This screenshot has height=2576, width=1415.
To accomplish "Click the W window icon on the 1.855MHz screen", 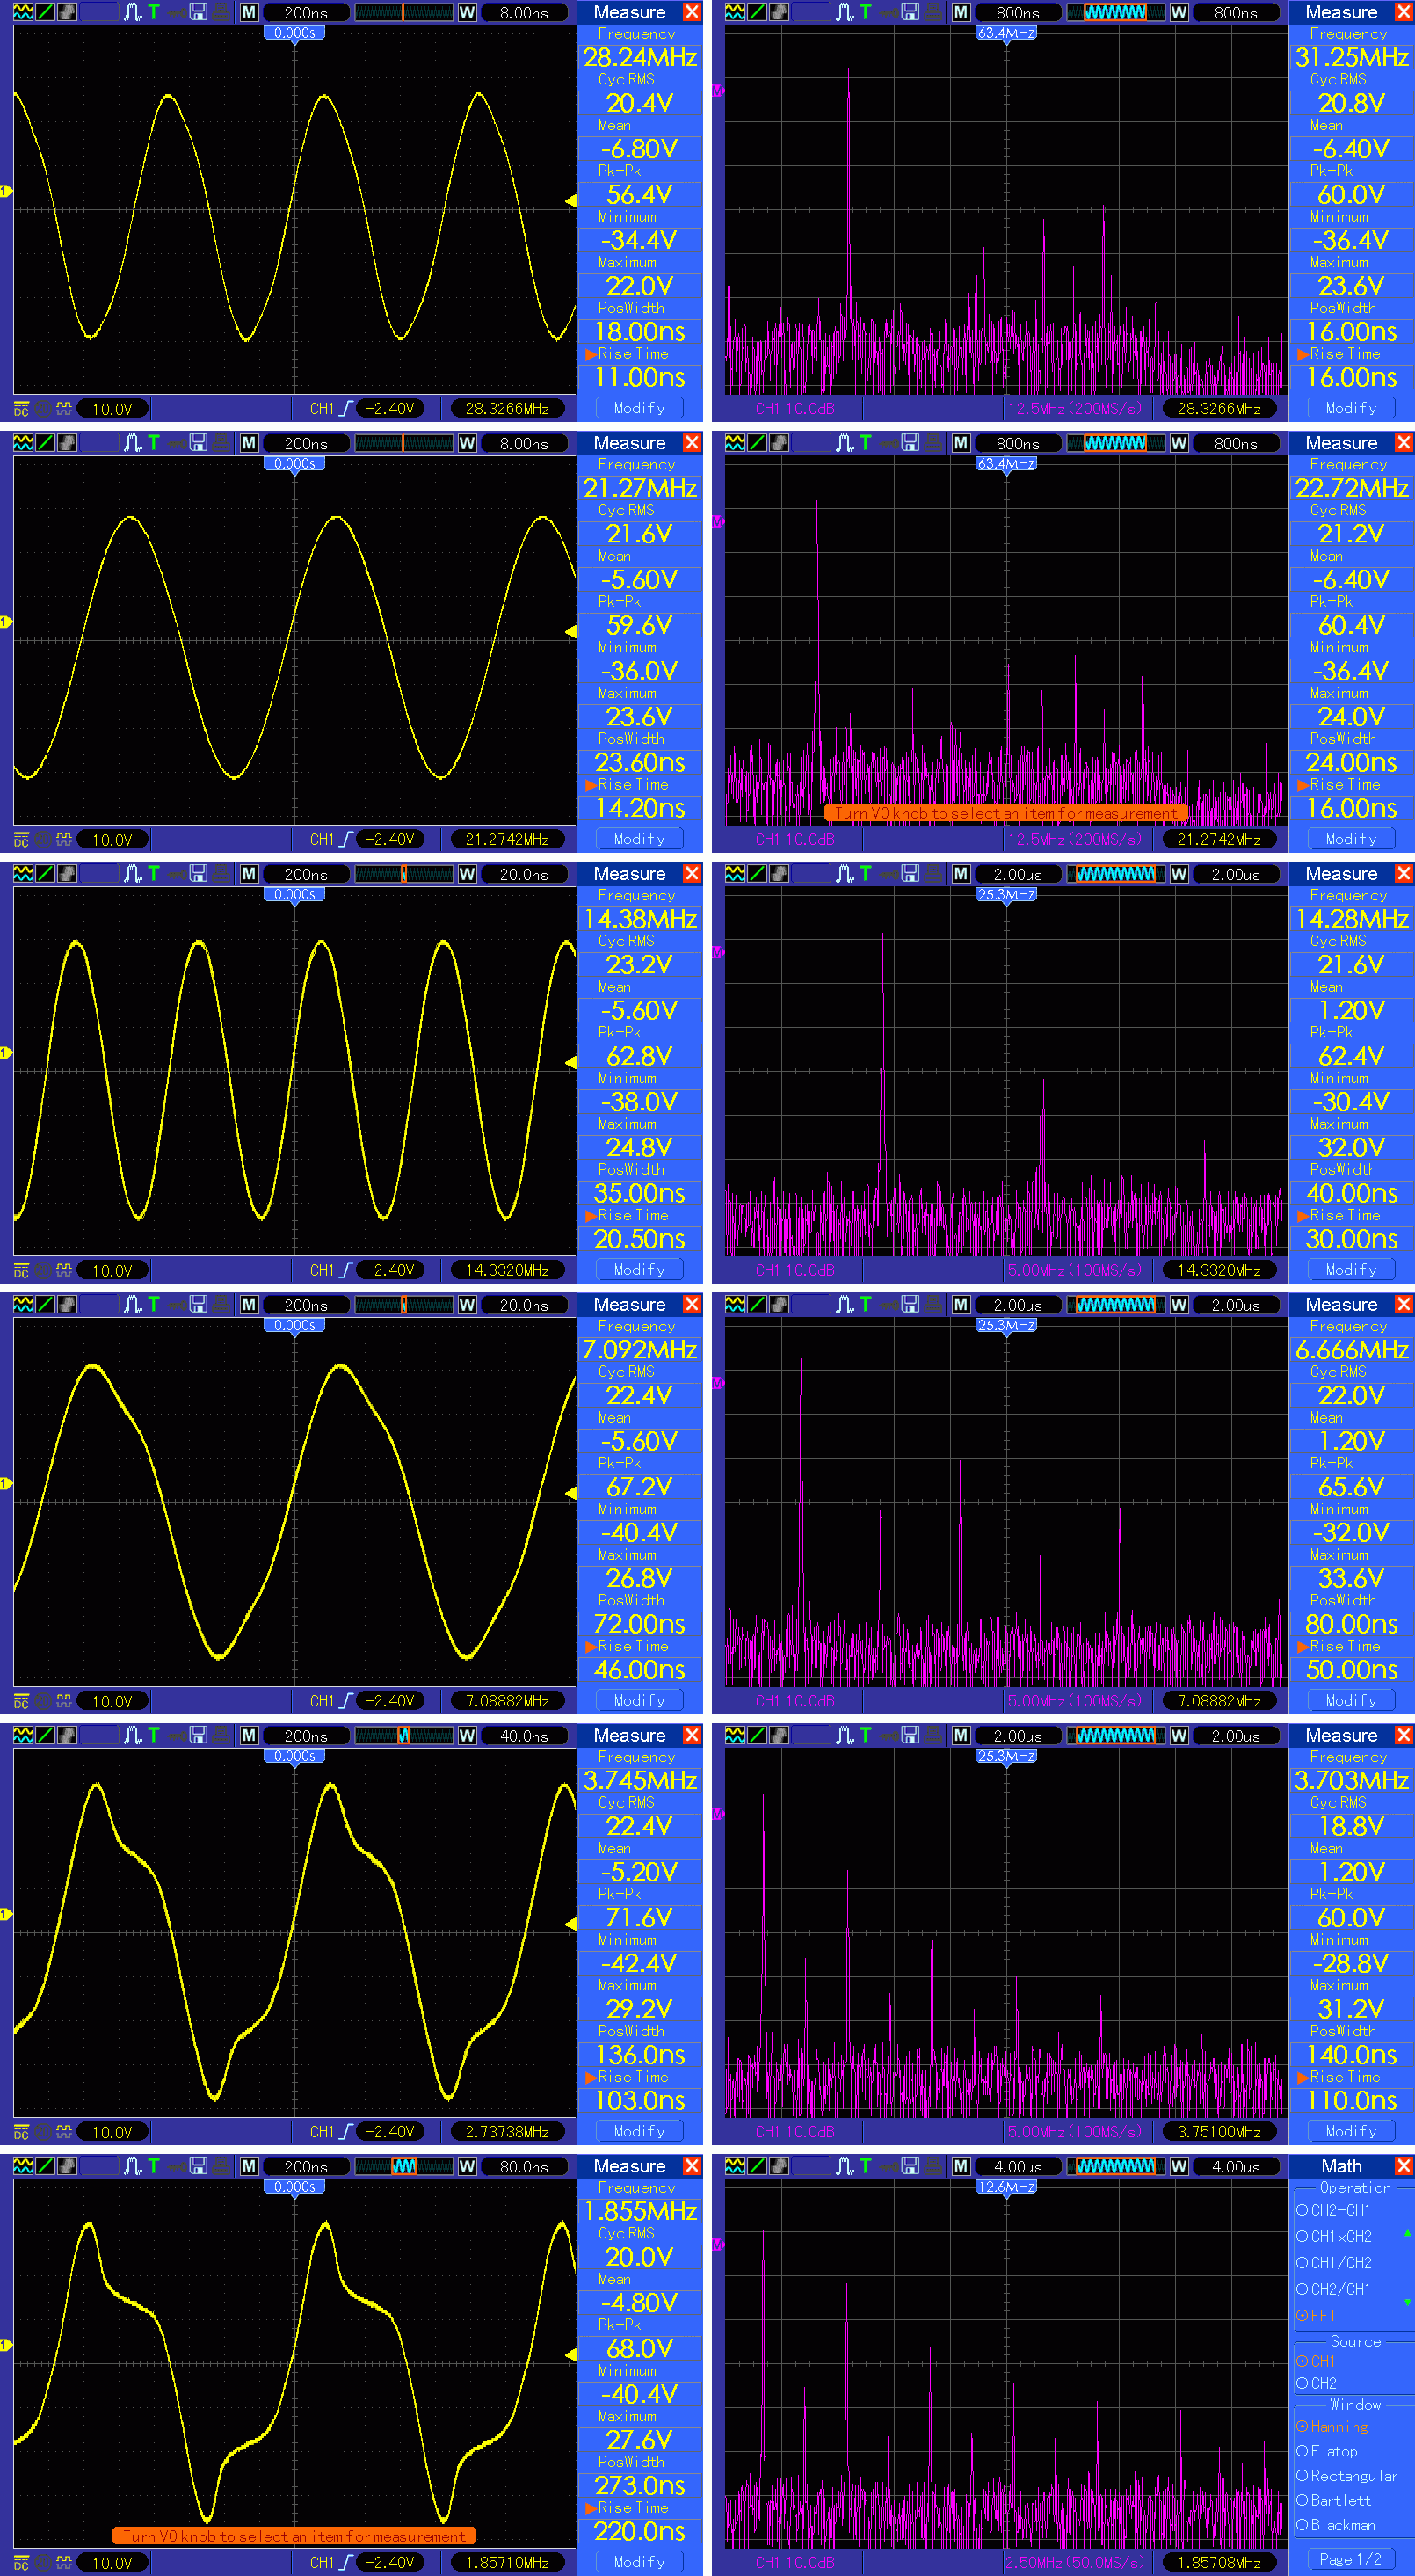I will tap(467, 2166).
